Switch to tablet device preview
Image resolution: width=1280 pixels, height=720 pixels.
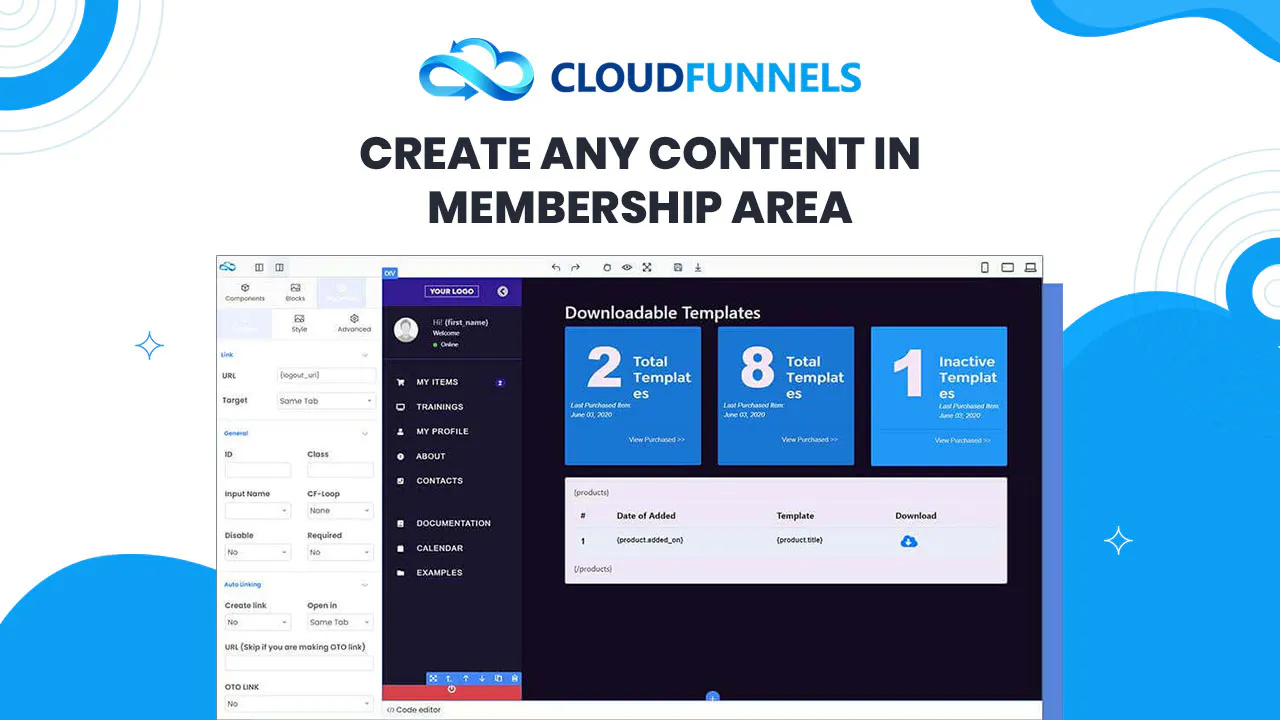1007,267
